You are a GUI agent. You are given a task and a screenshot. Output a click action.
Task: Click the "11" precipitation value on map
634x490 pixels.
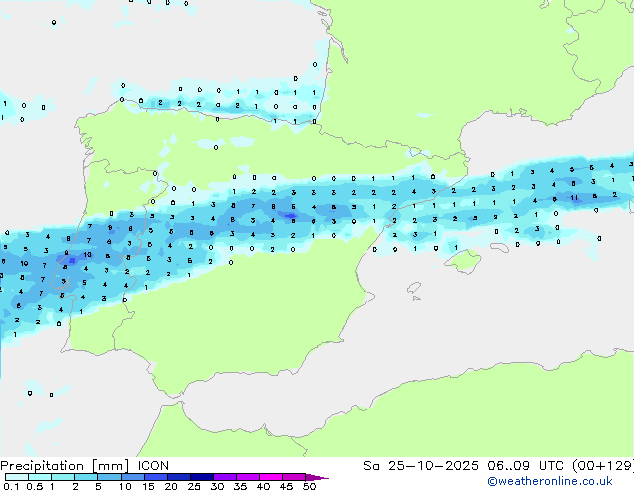[574, 198]
